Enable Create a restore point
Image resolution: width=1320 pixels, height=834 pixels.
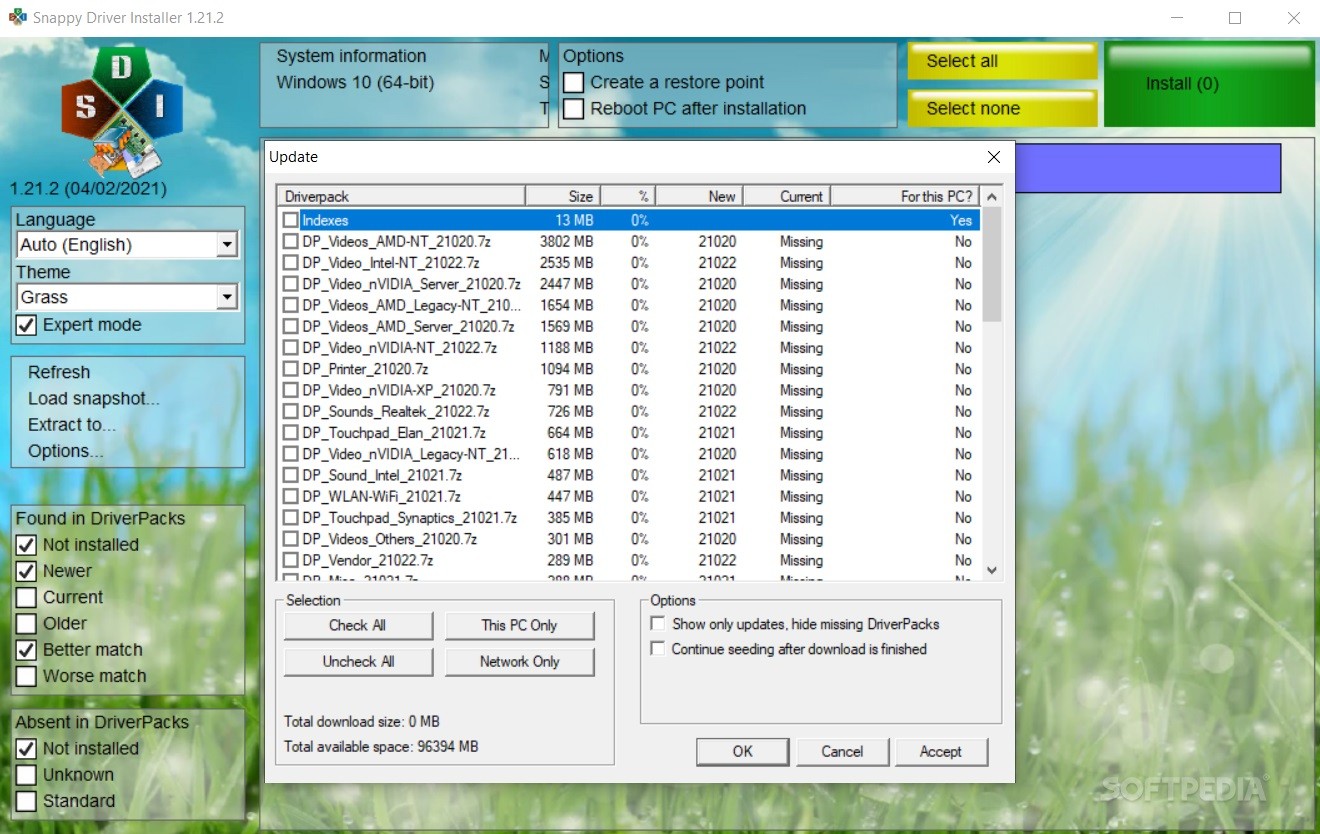pyautogui.click(x=573, y=82)
